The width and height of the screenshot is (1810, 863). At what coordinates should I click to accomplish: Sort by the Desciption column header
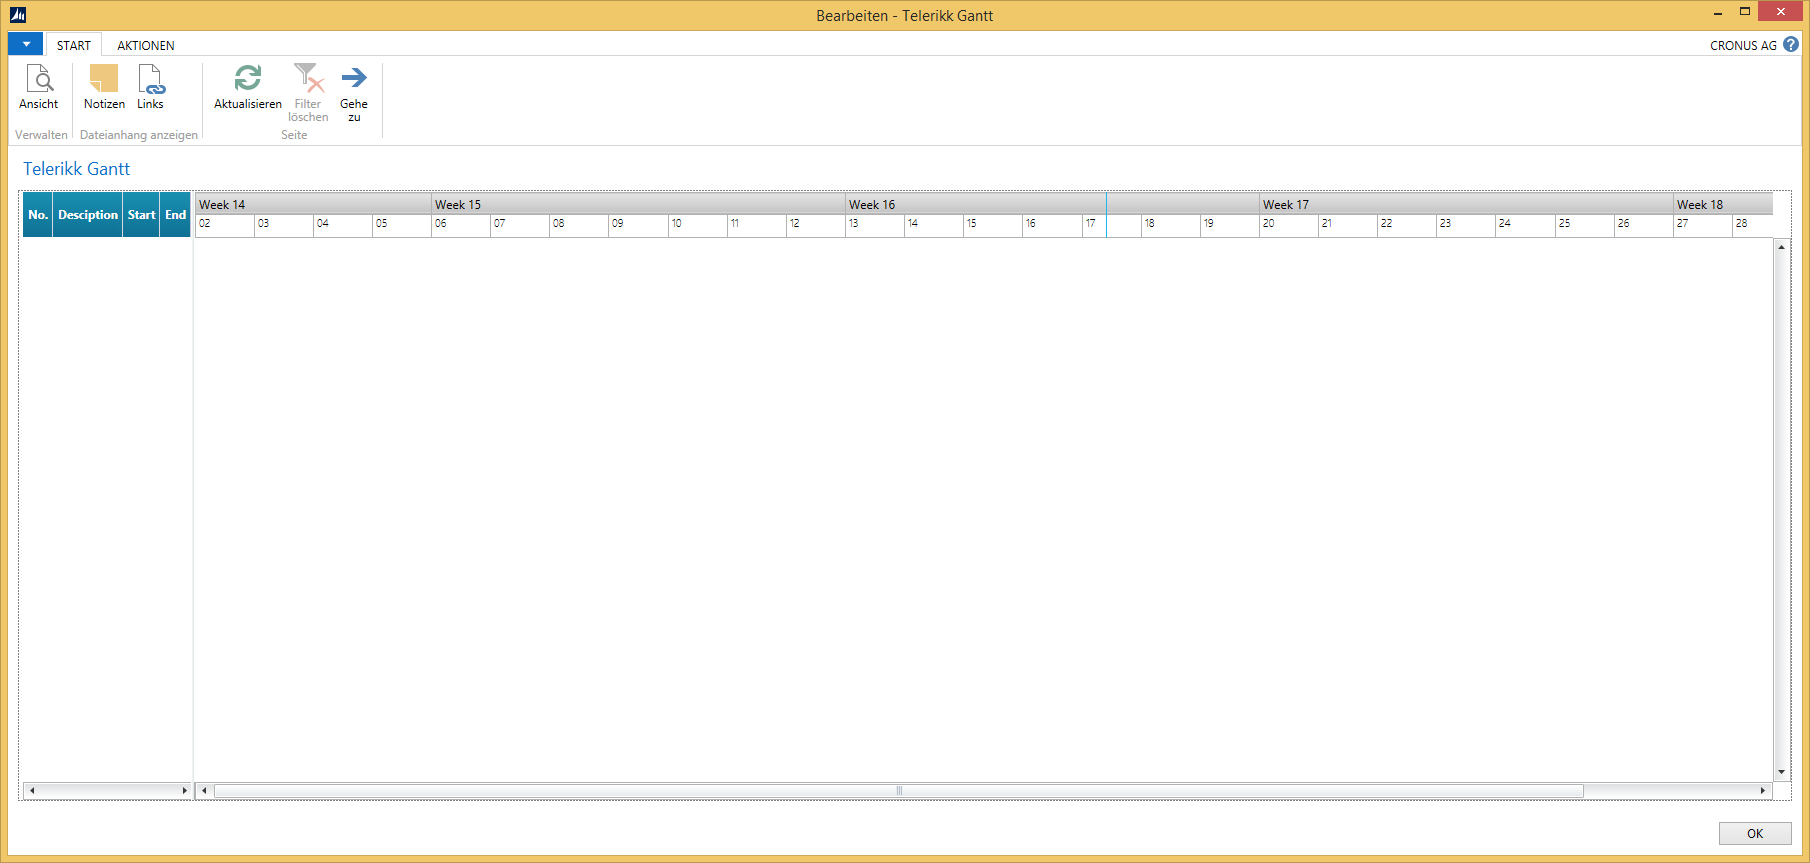88,215
